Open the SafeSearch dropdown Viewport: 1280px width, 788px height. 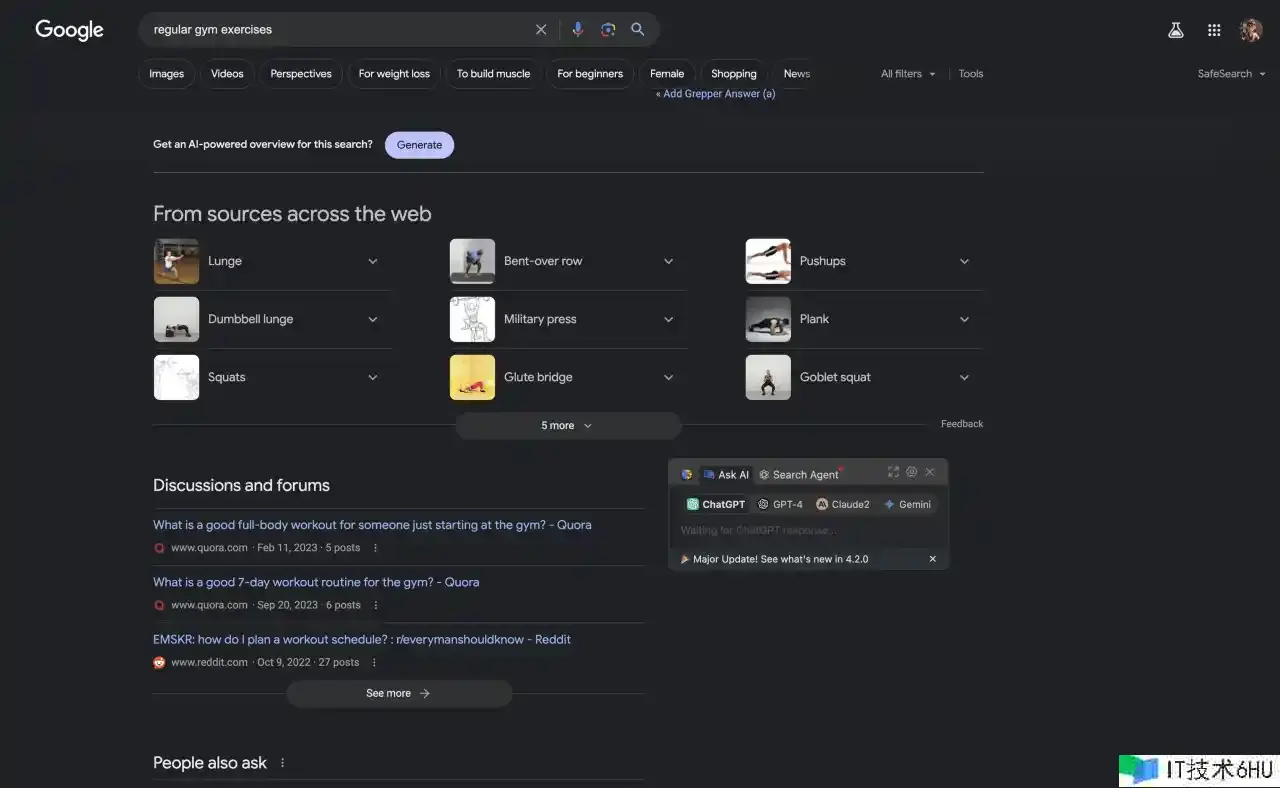pyautogui.click(x=1231, y=74)
